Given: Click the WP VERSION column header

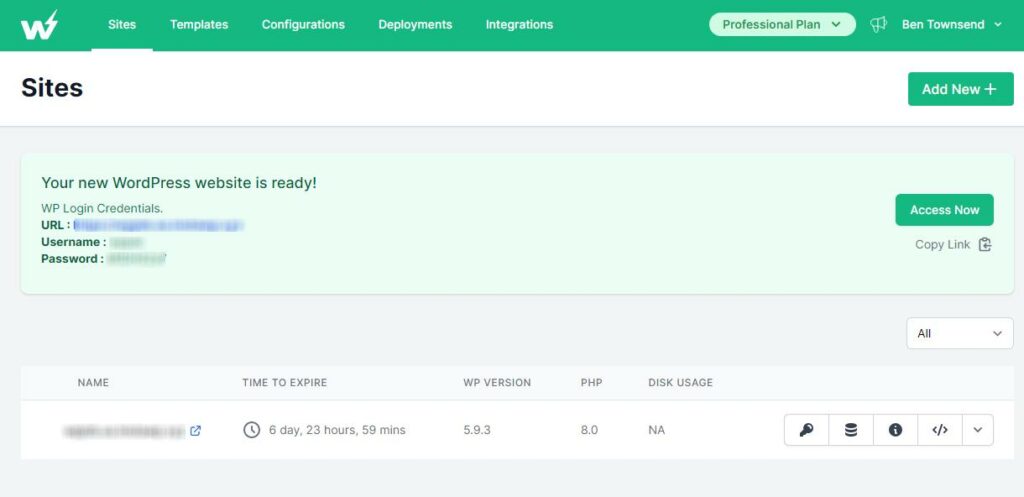Looking at the screenshot, I should (497, 383).
